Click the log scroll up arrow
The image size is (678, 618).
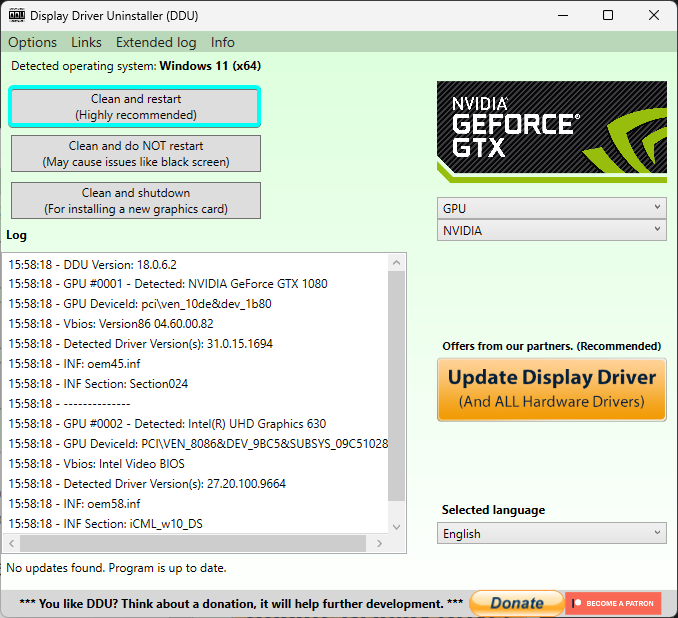(x=397, y=263)
